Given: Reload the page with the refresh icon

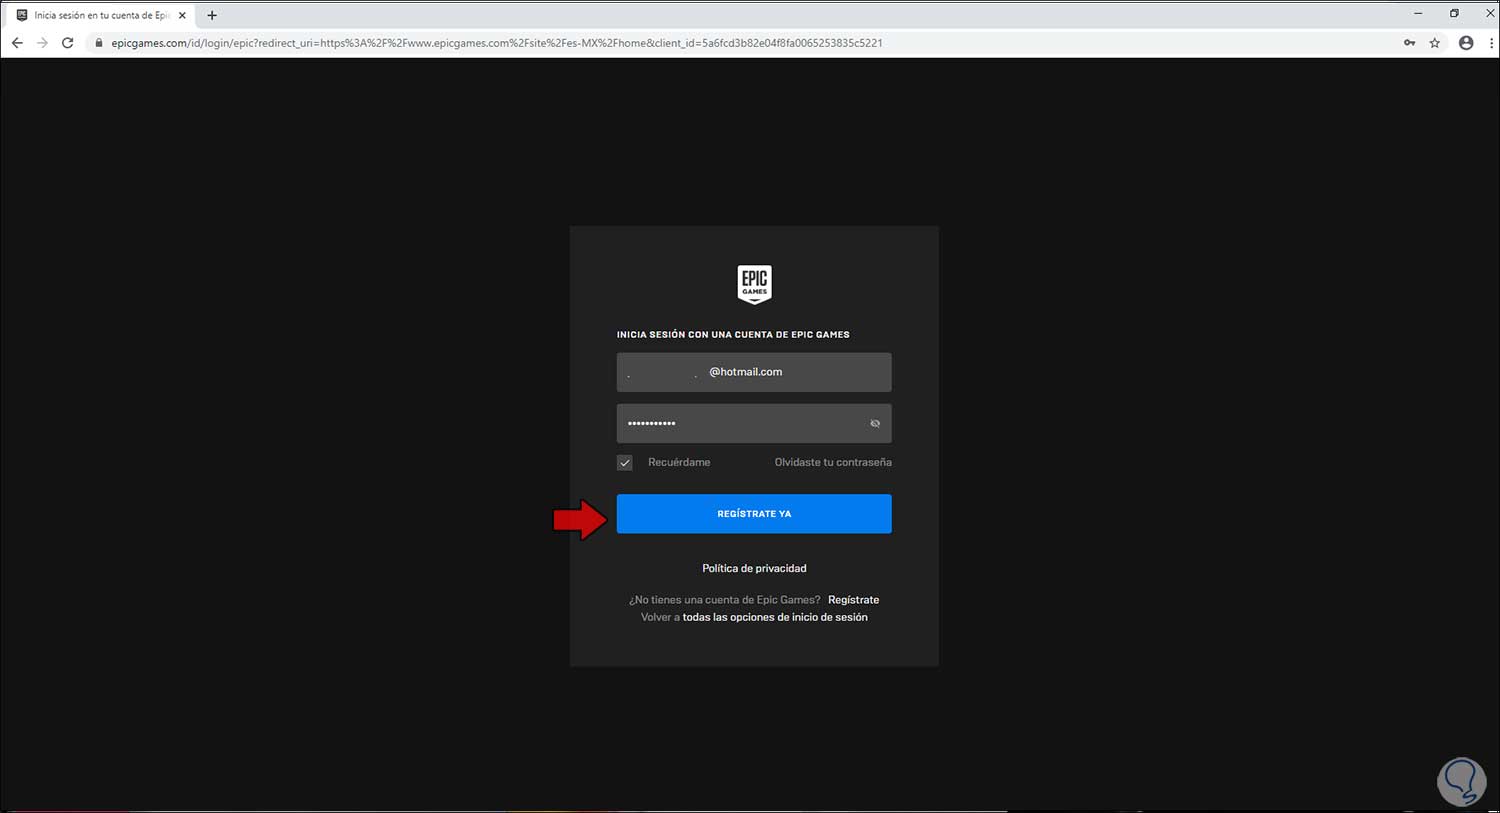Looking at the screenshot, I should (68, 43).
